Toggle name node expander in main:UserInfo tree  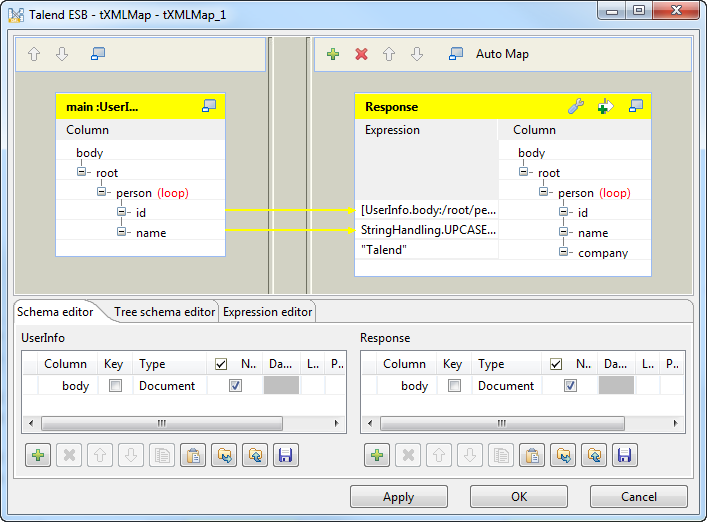coord(121,232)
